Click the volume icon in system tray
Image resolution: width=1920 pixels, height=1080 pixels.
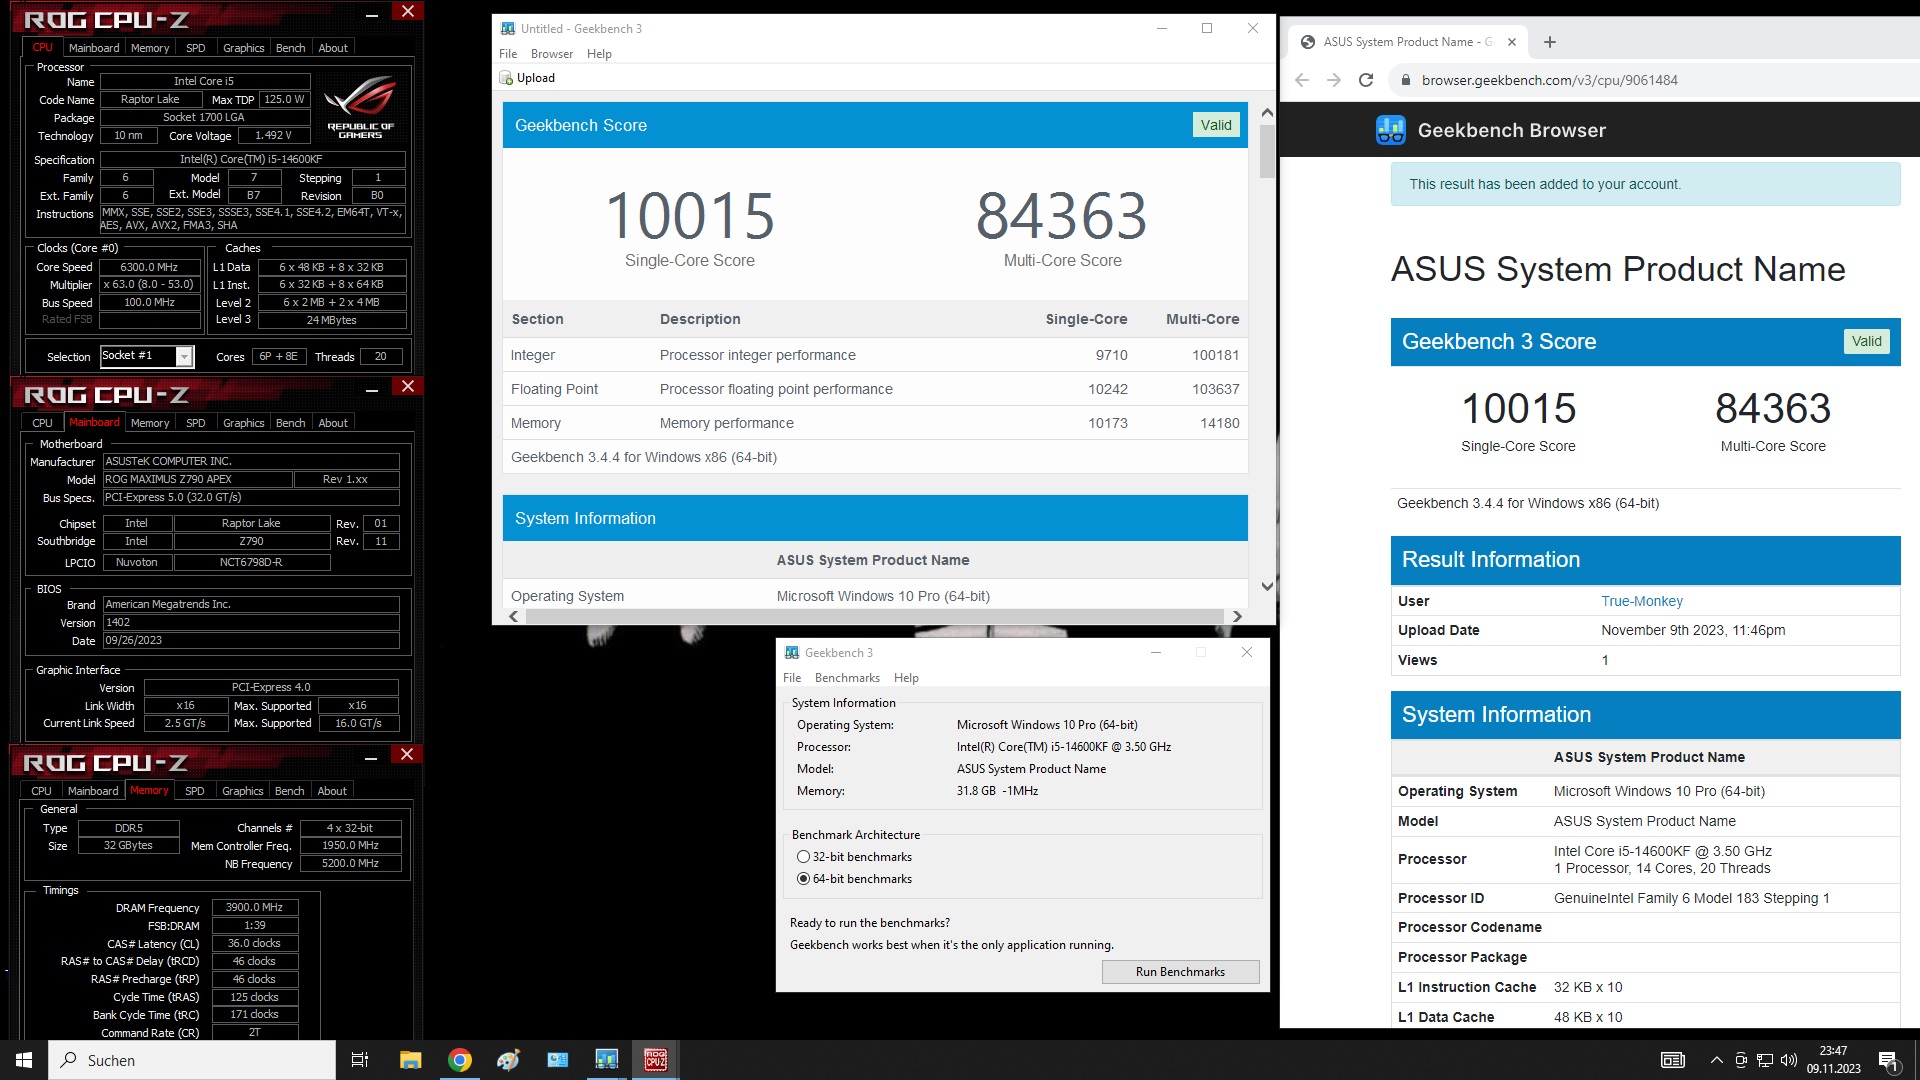click(x=1789, y=1060)
